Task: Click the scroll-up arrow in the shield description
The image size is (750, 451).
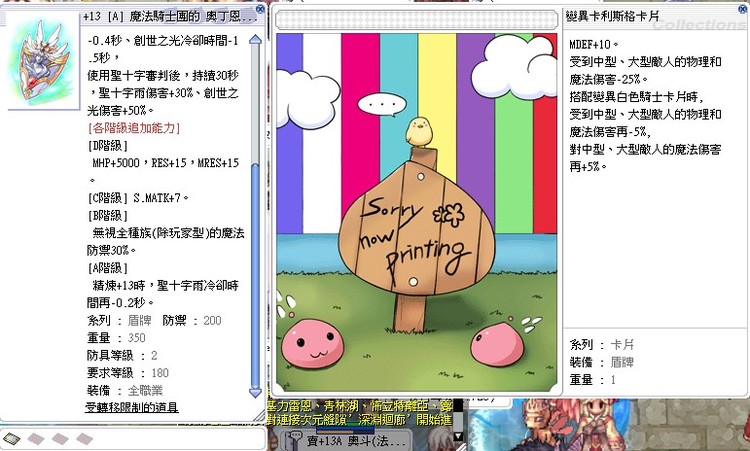Action: pyautogui.click(x=255, y=40)
